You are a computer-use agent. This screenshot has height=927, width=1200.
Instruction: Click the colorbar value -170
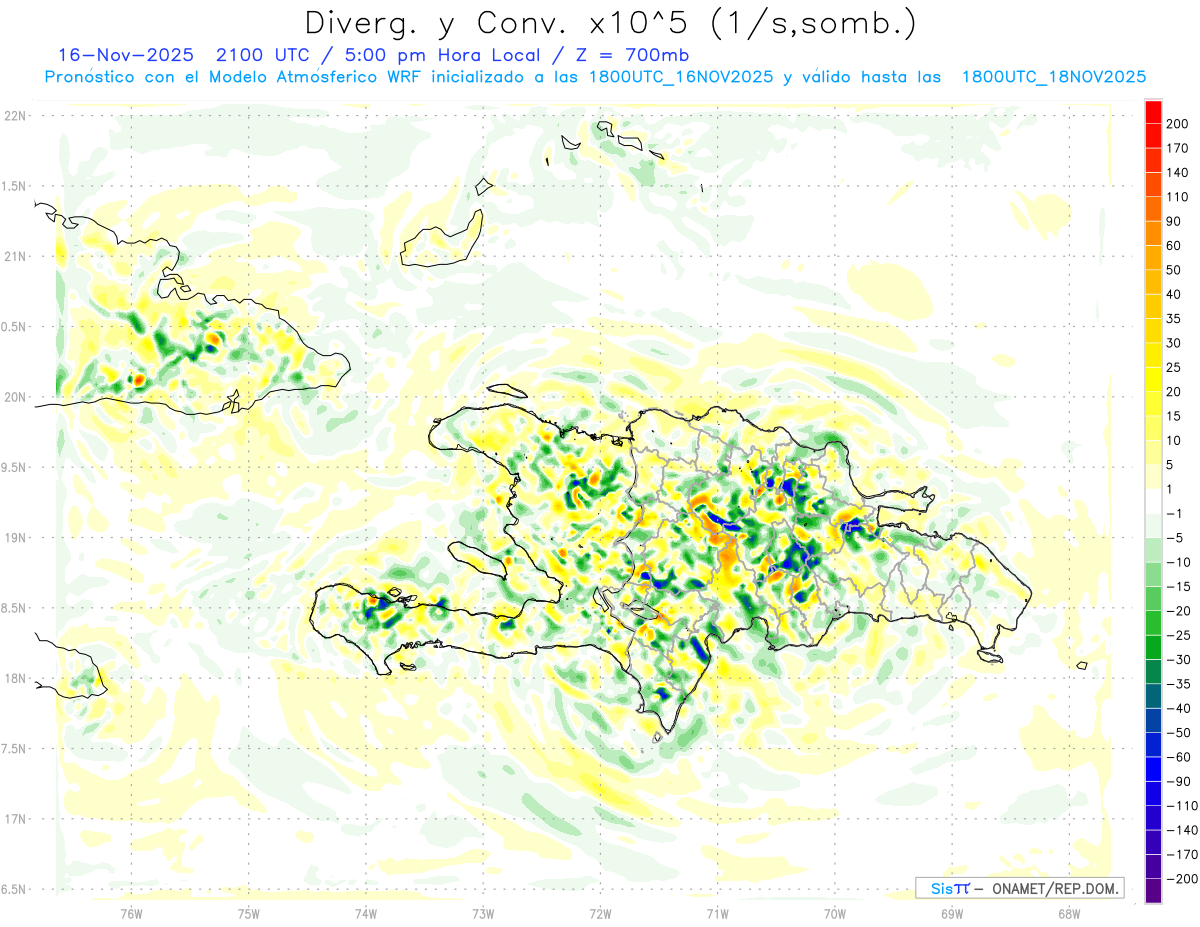click(1182, 854)
